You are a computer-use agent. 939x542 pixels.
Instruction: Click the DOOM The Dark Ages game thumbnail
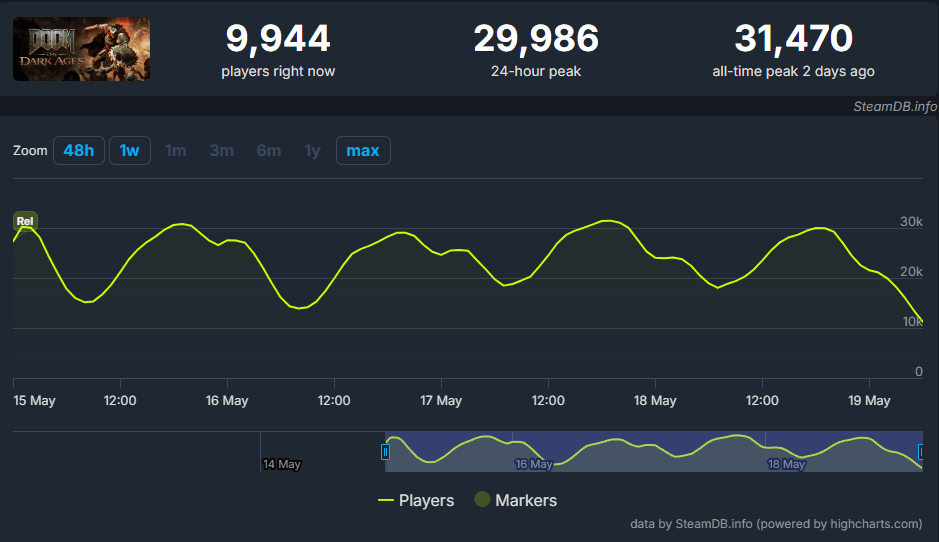81,49
